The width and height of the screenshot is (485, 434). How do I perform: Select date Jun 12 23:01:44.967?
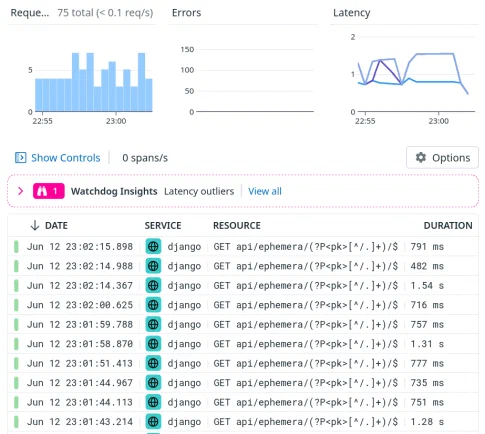[x=80, y=383]
